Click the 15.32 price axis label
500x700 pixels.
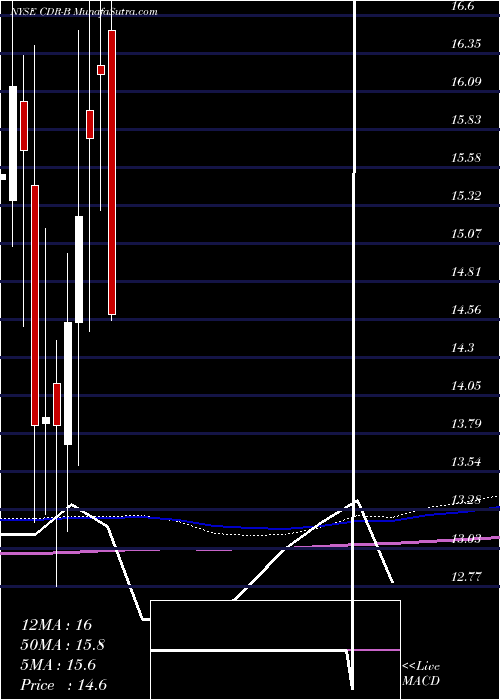pos(466,196)
